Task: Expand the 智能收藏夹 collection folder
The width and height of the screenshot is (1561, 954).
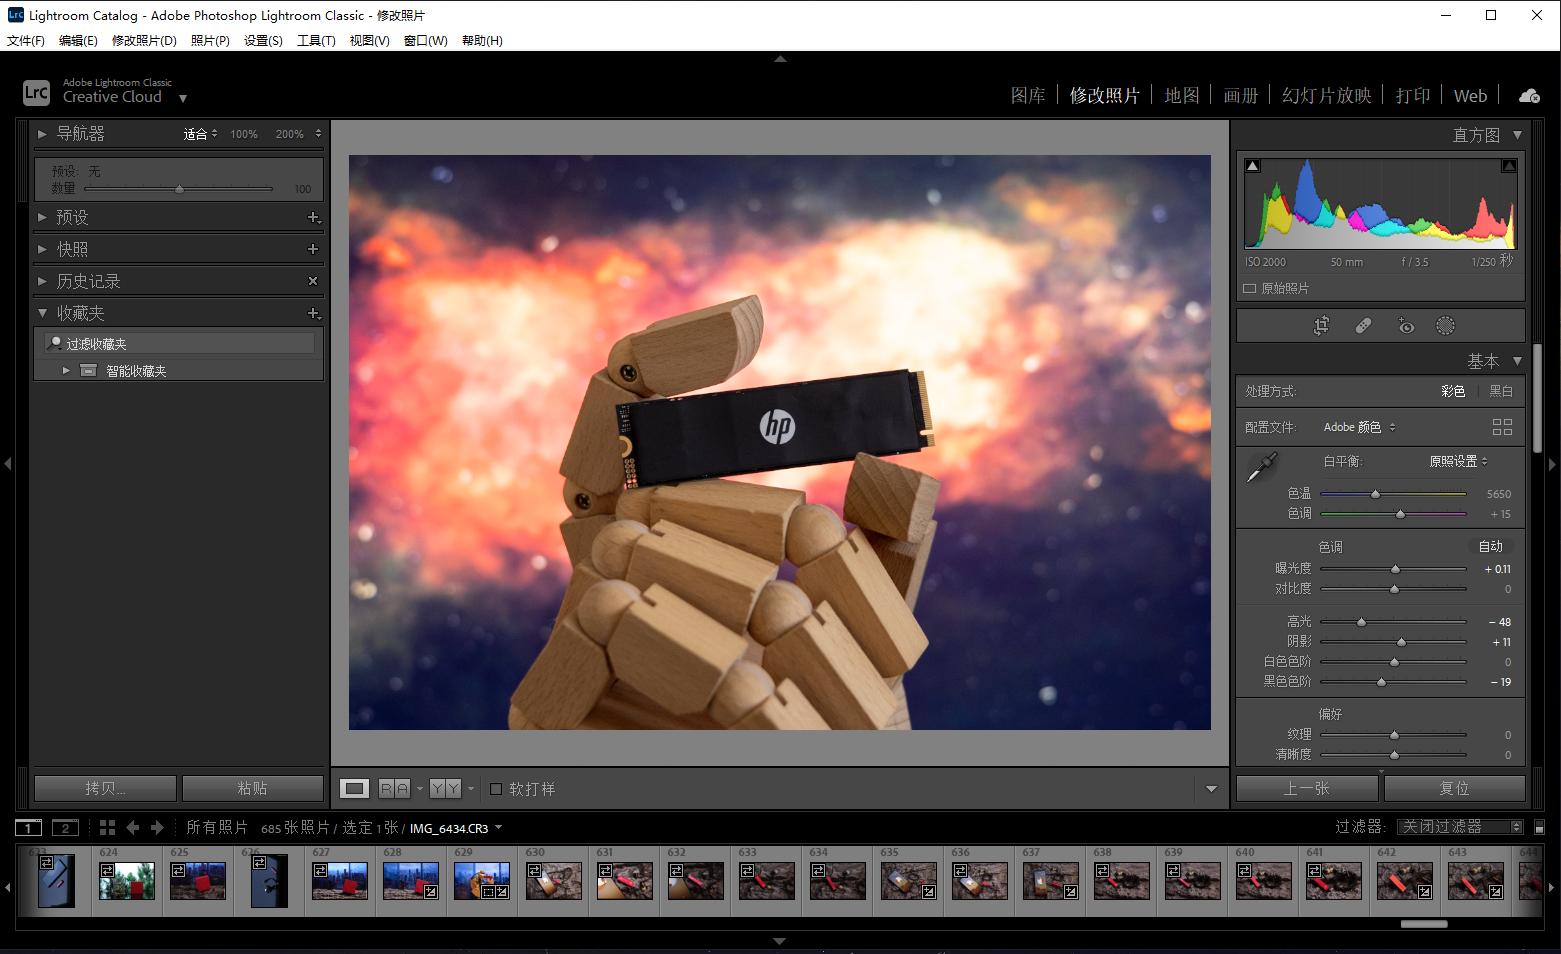Action: 65,369
